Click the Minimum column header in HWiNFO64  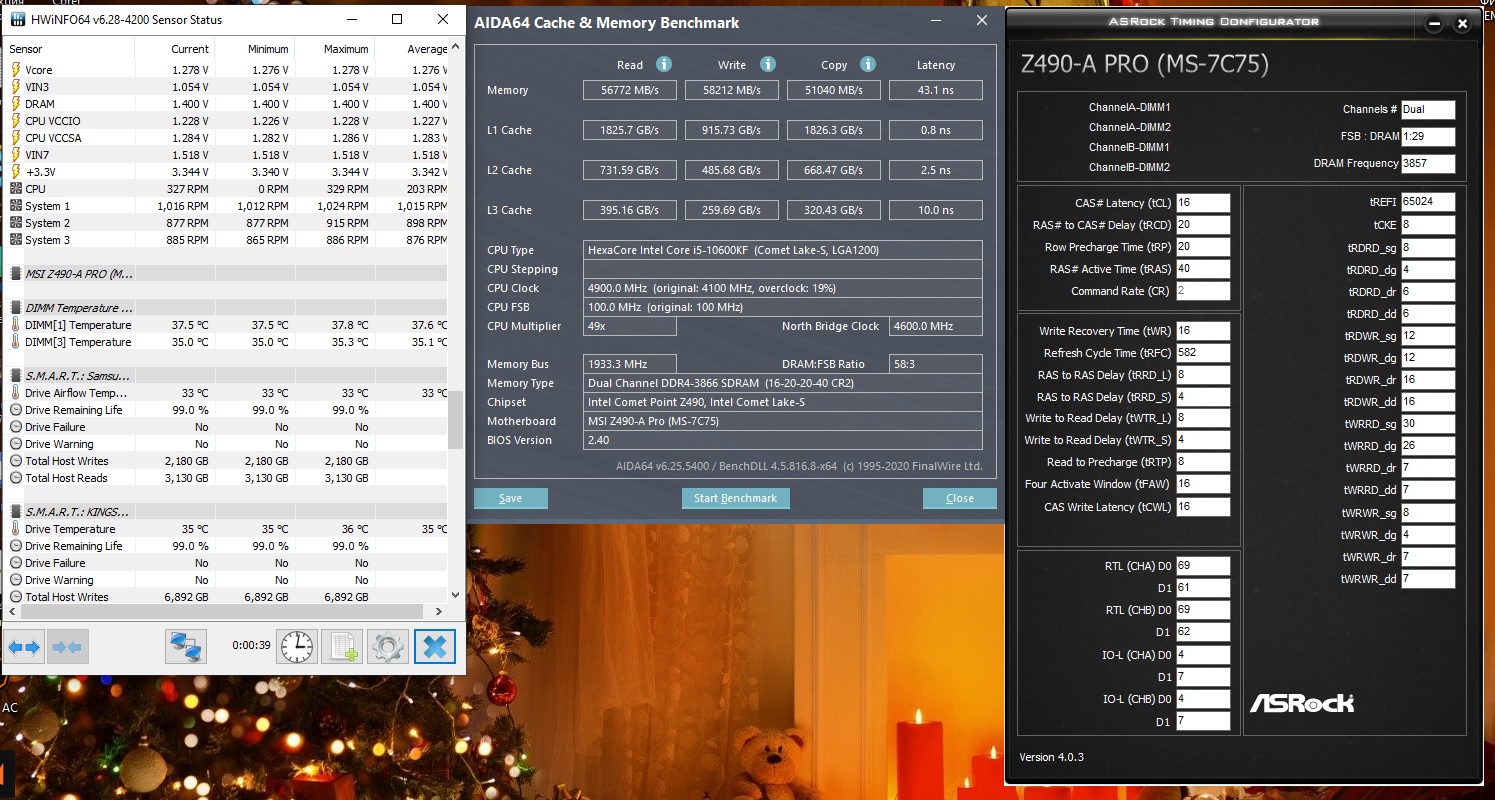click(254, 49)
